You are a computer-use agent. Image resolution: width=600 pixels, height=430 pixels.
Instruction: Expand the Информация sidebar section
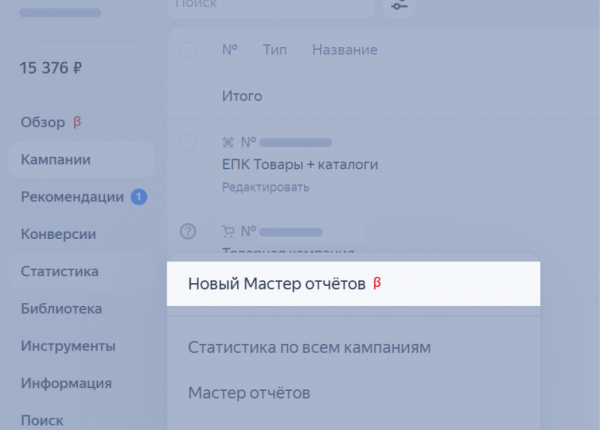(66, 383)
